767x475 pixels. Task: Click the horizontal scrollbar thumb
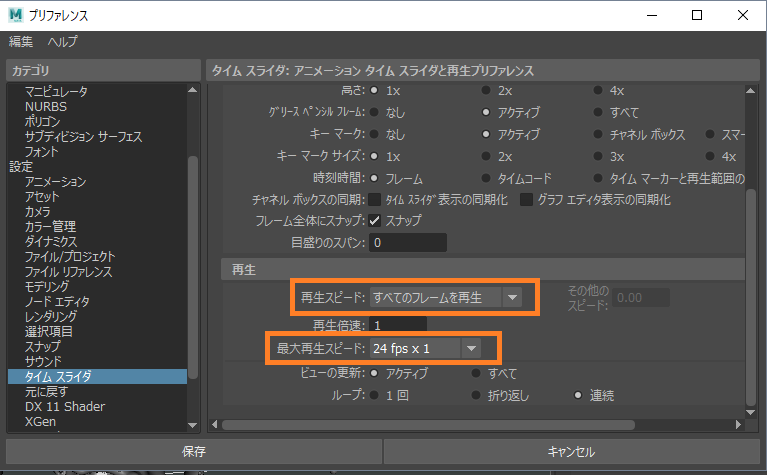(428, 425)
